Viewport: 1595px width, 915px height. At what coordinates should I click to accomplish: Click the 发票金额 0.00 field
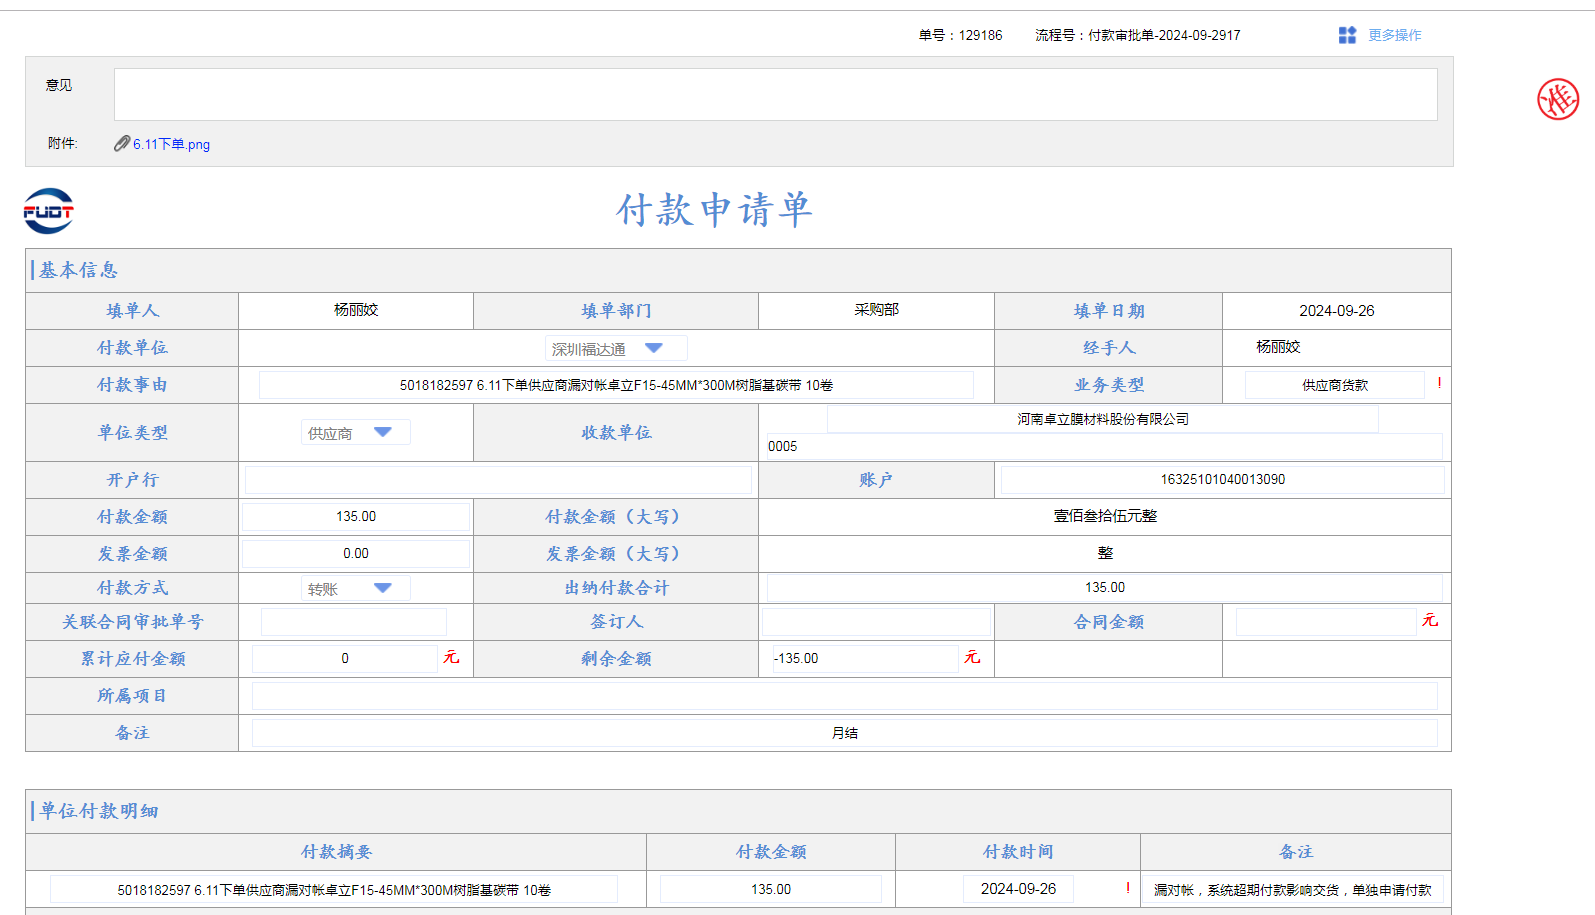(356, 554)
